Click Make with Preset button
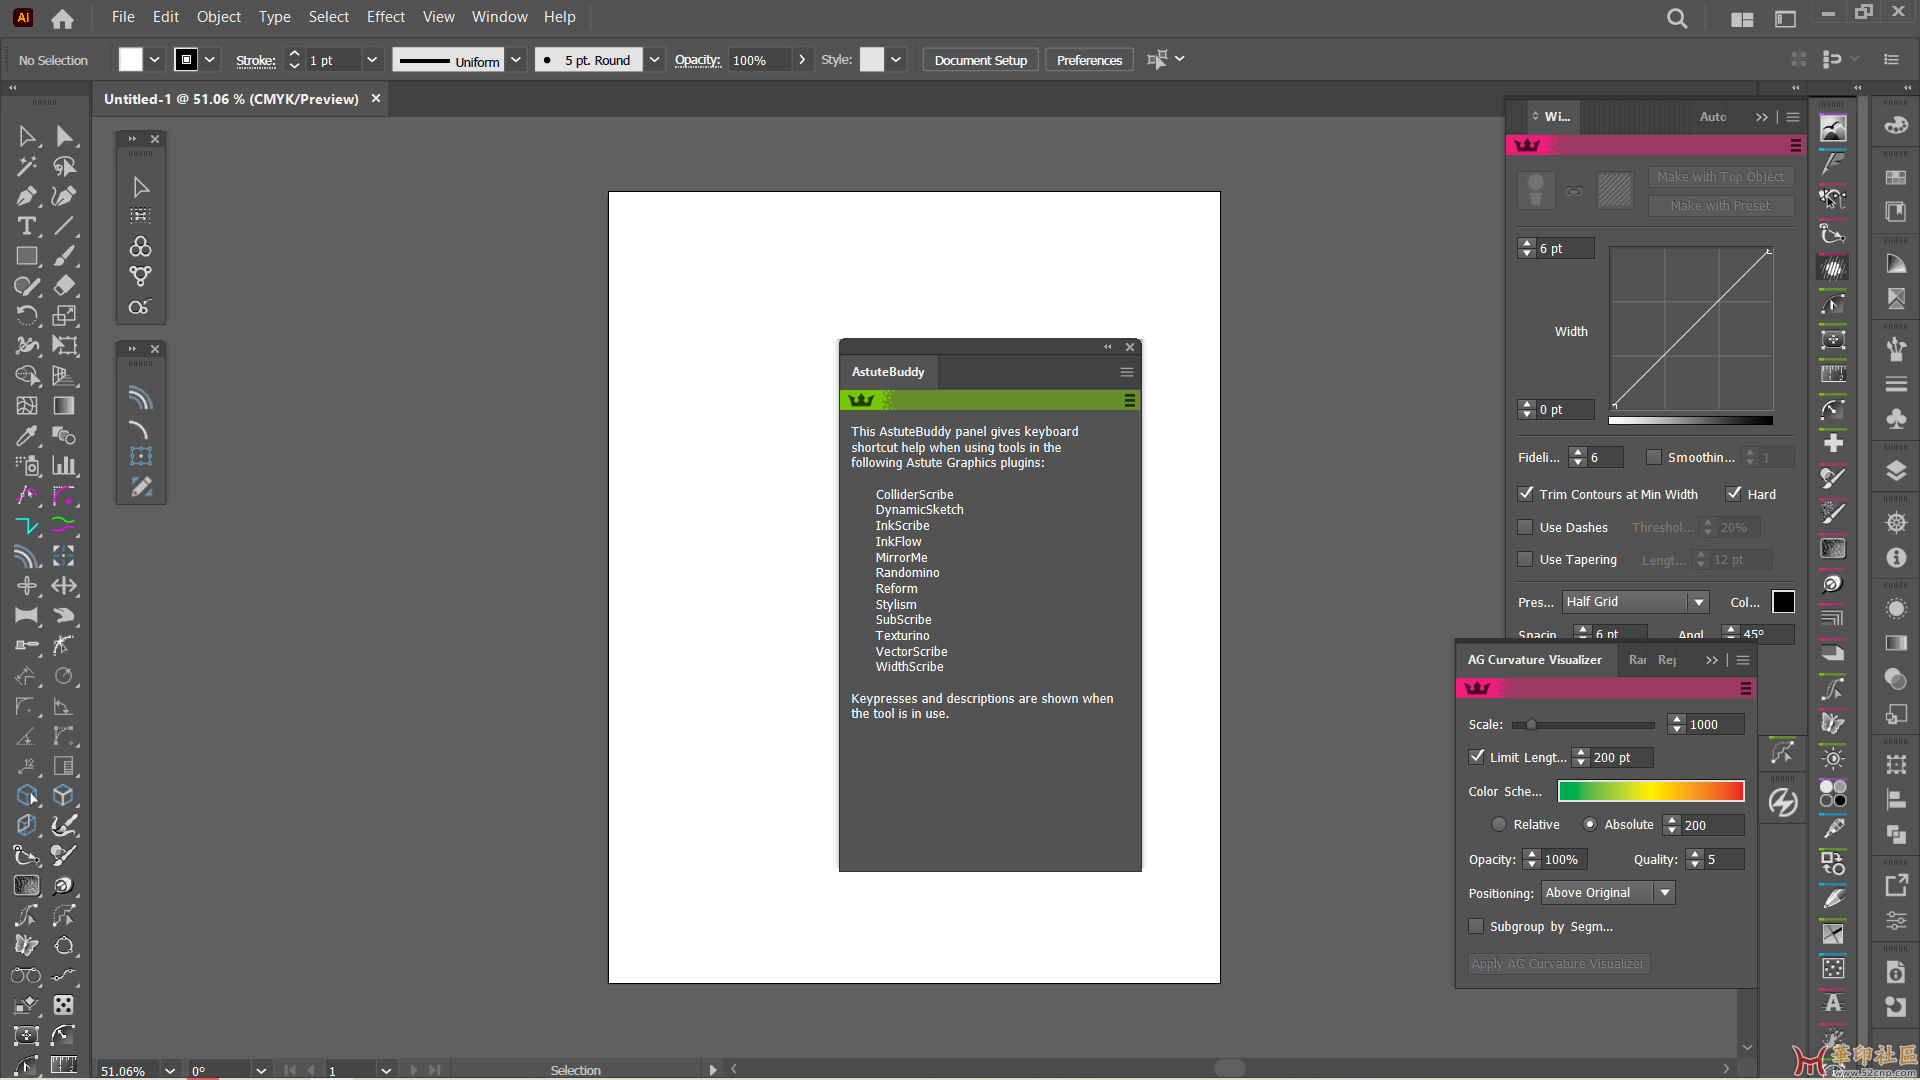 [x=1720, y=206]
